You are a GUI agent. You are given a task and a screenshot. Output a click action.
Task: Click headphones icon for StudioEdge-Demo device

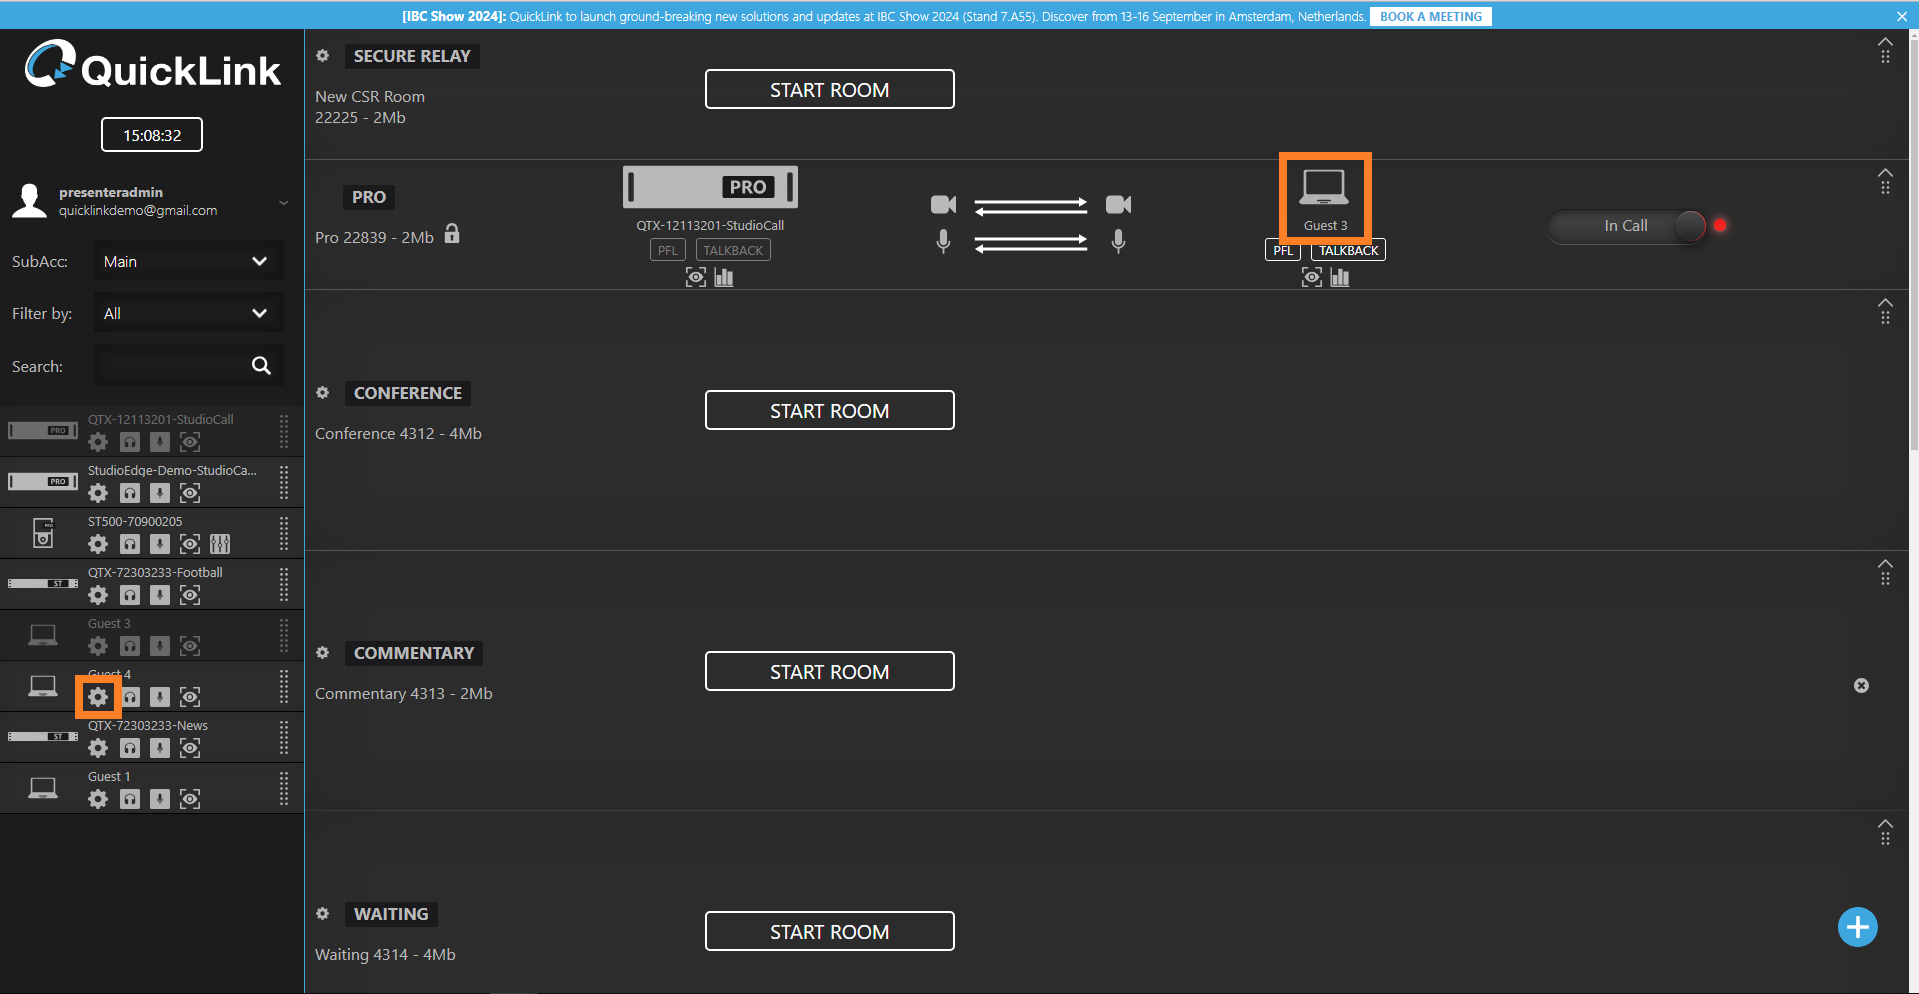pyautogui.click(x=130, y=493)
